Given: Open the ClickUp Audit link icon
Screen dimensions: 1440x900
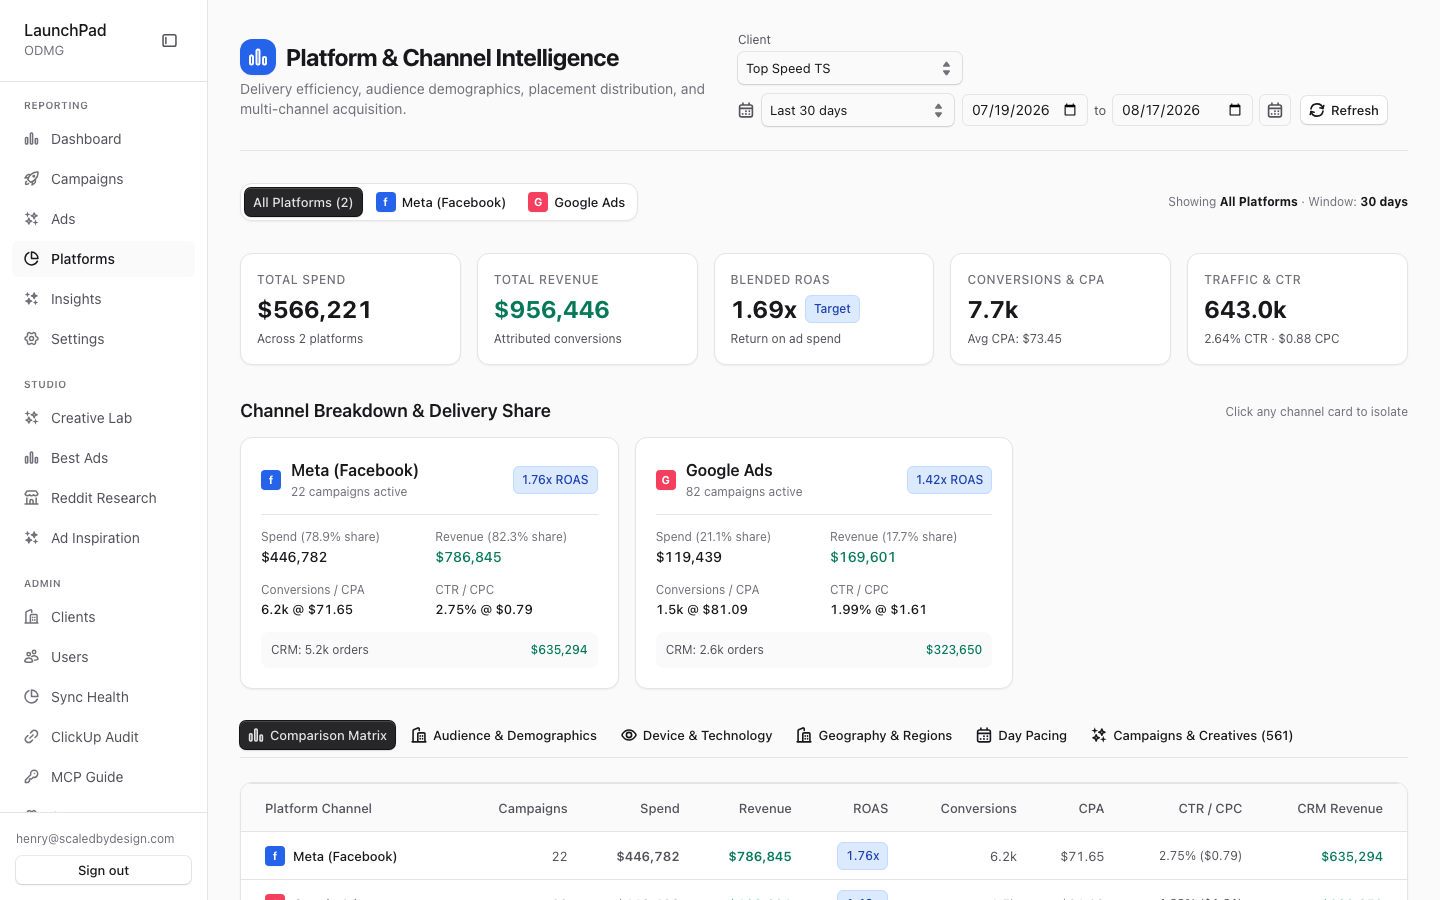Looking at the screenshot, I should click(x=32, y=737).
